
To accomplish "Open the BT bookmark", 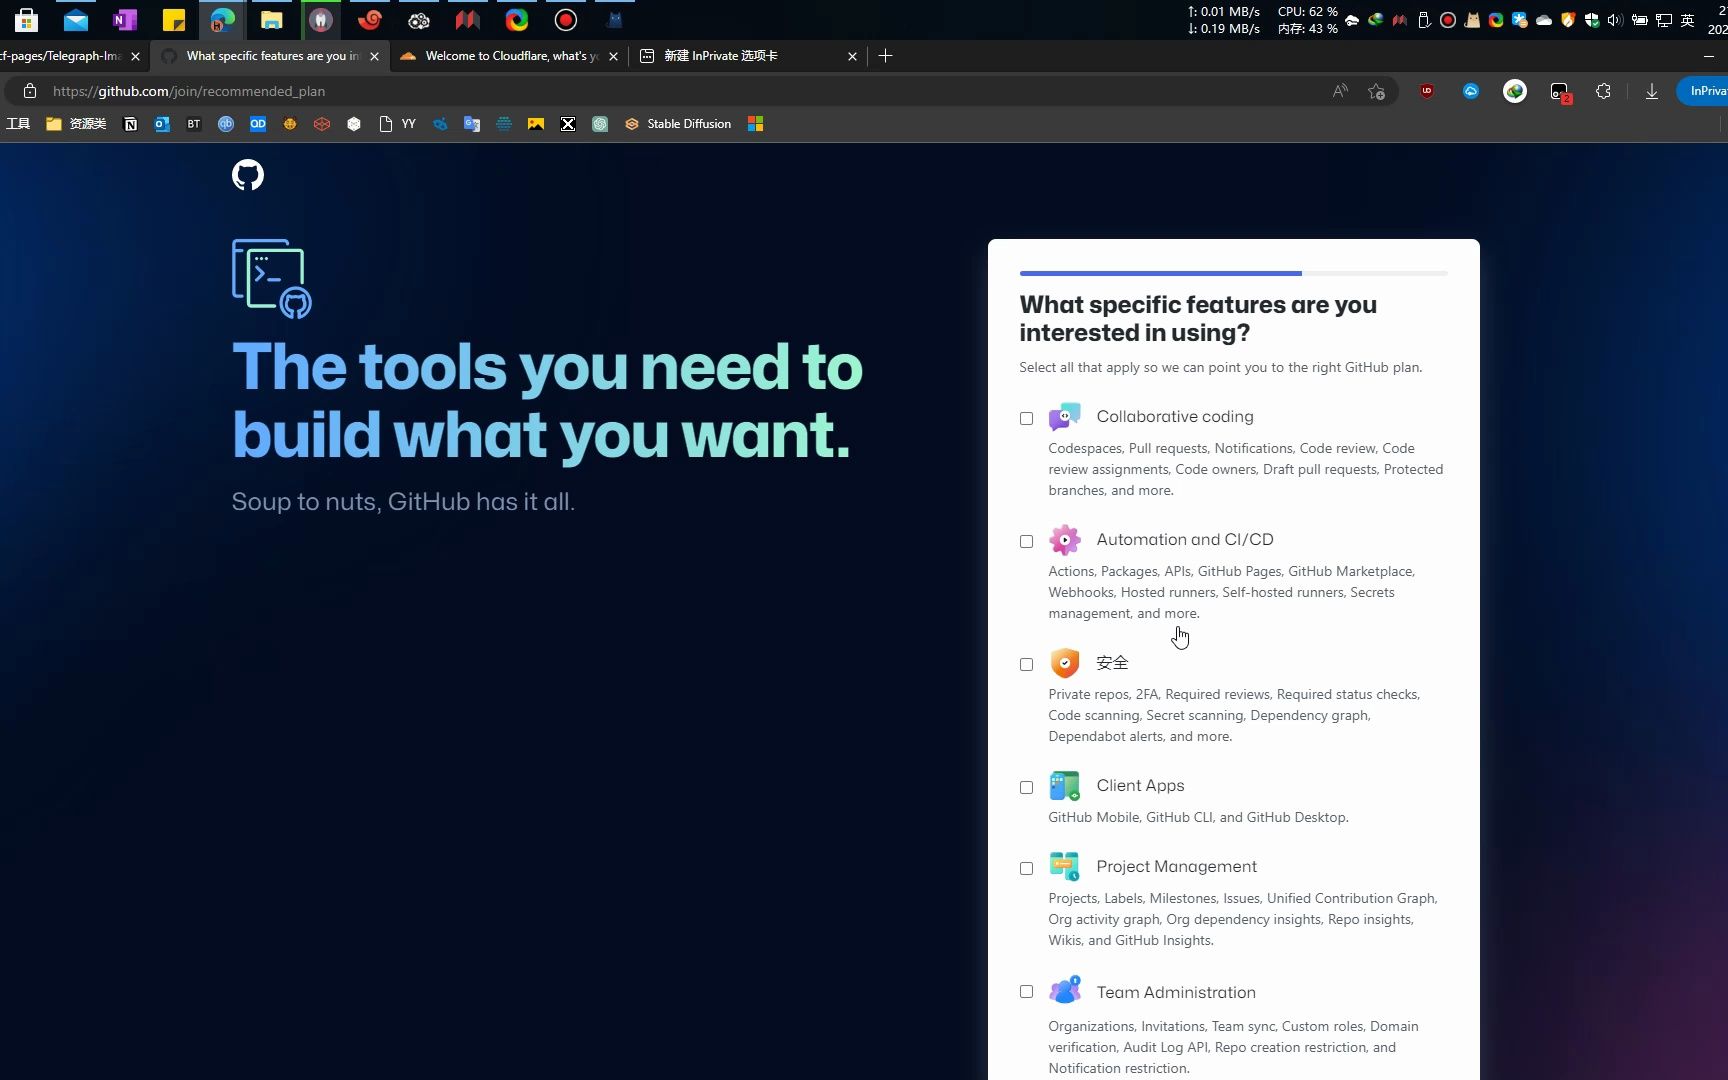I will click(x=194, y=124).
